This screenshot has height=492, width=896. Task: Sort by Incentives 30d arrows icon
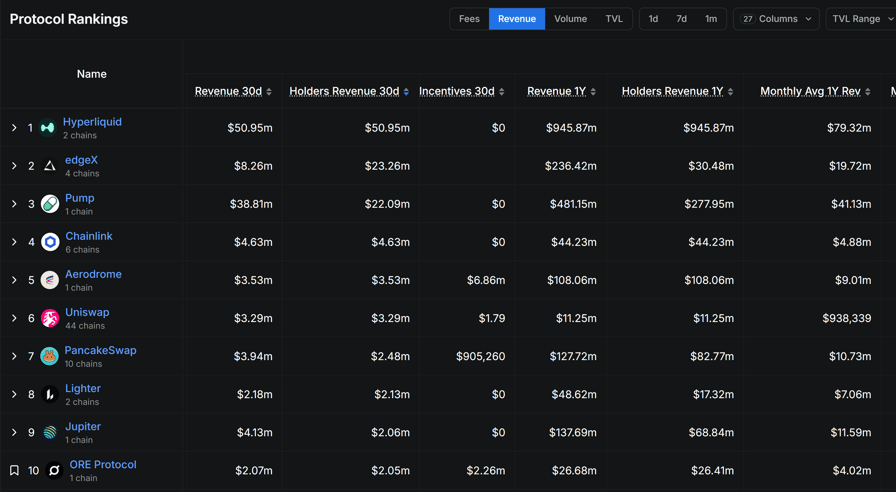pyautogui.click(x=502, y=91)
